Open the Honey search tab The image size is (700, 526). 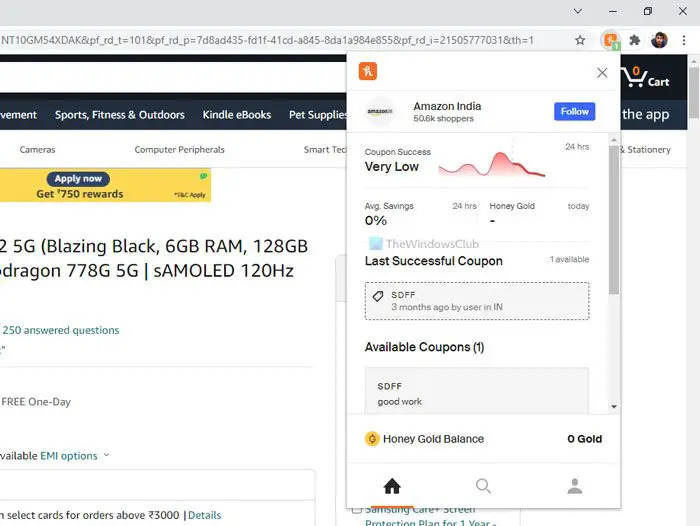(483, 486)
